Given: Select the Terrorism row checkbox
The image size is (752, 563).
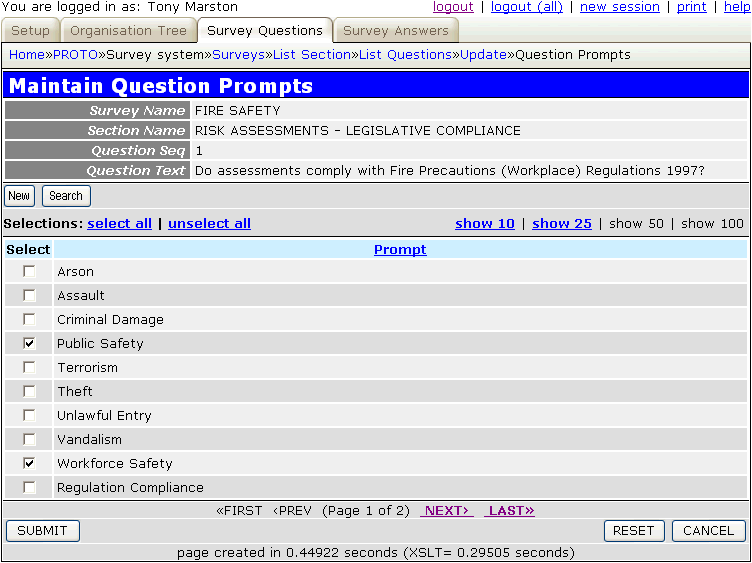Looking at the screenshot, I should 29,368.
